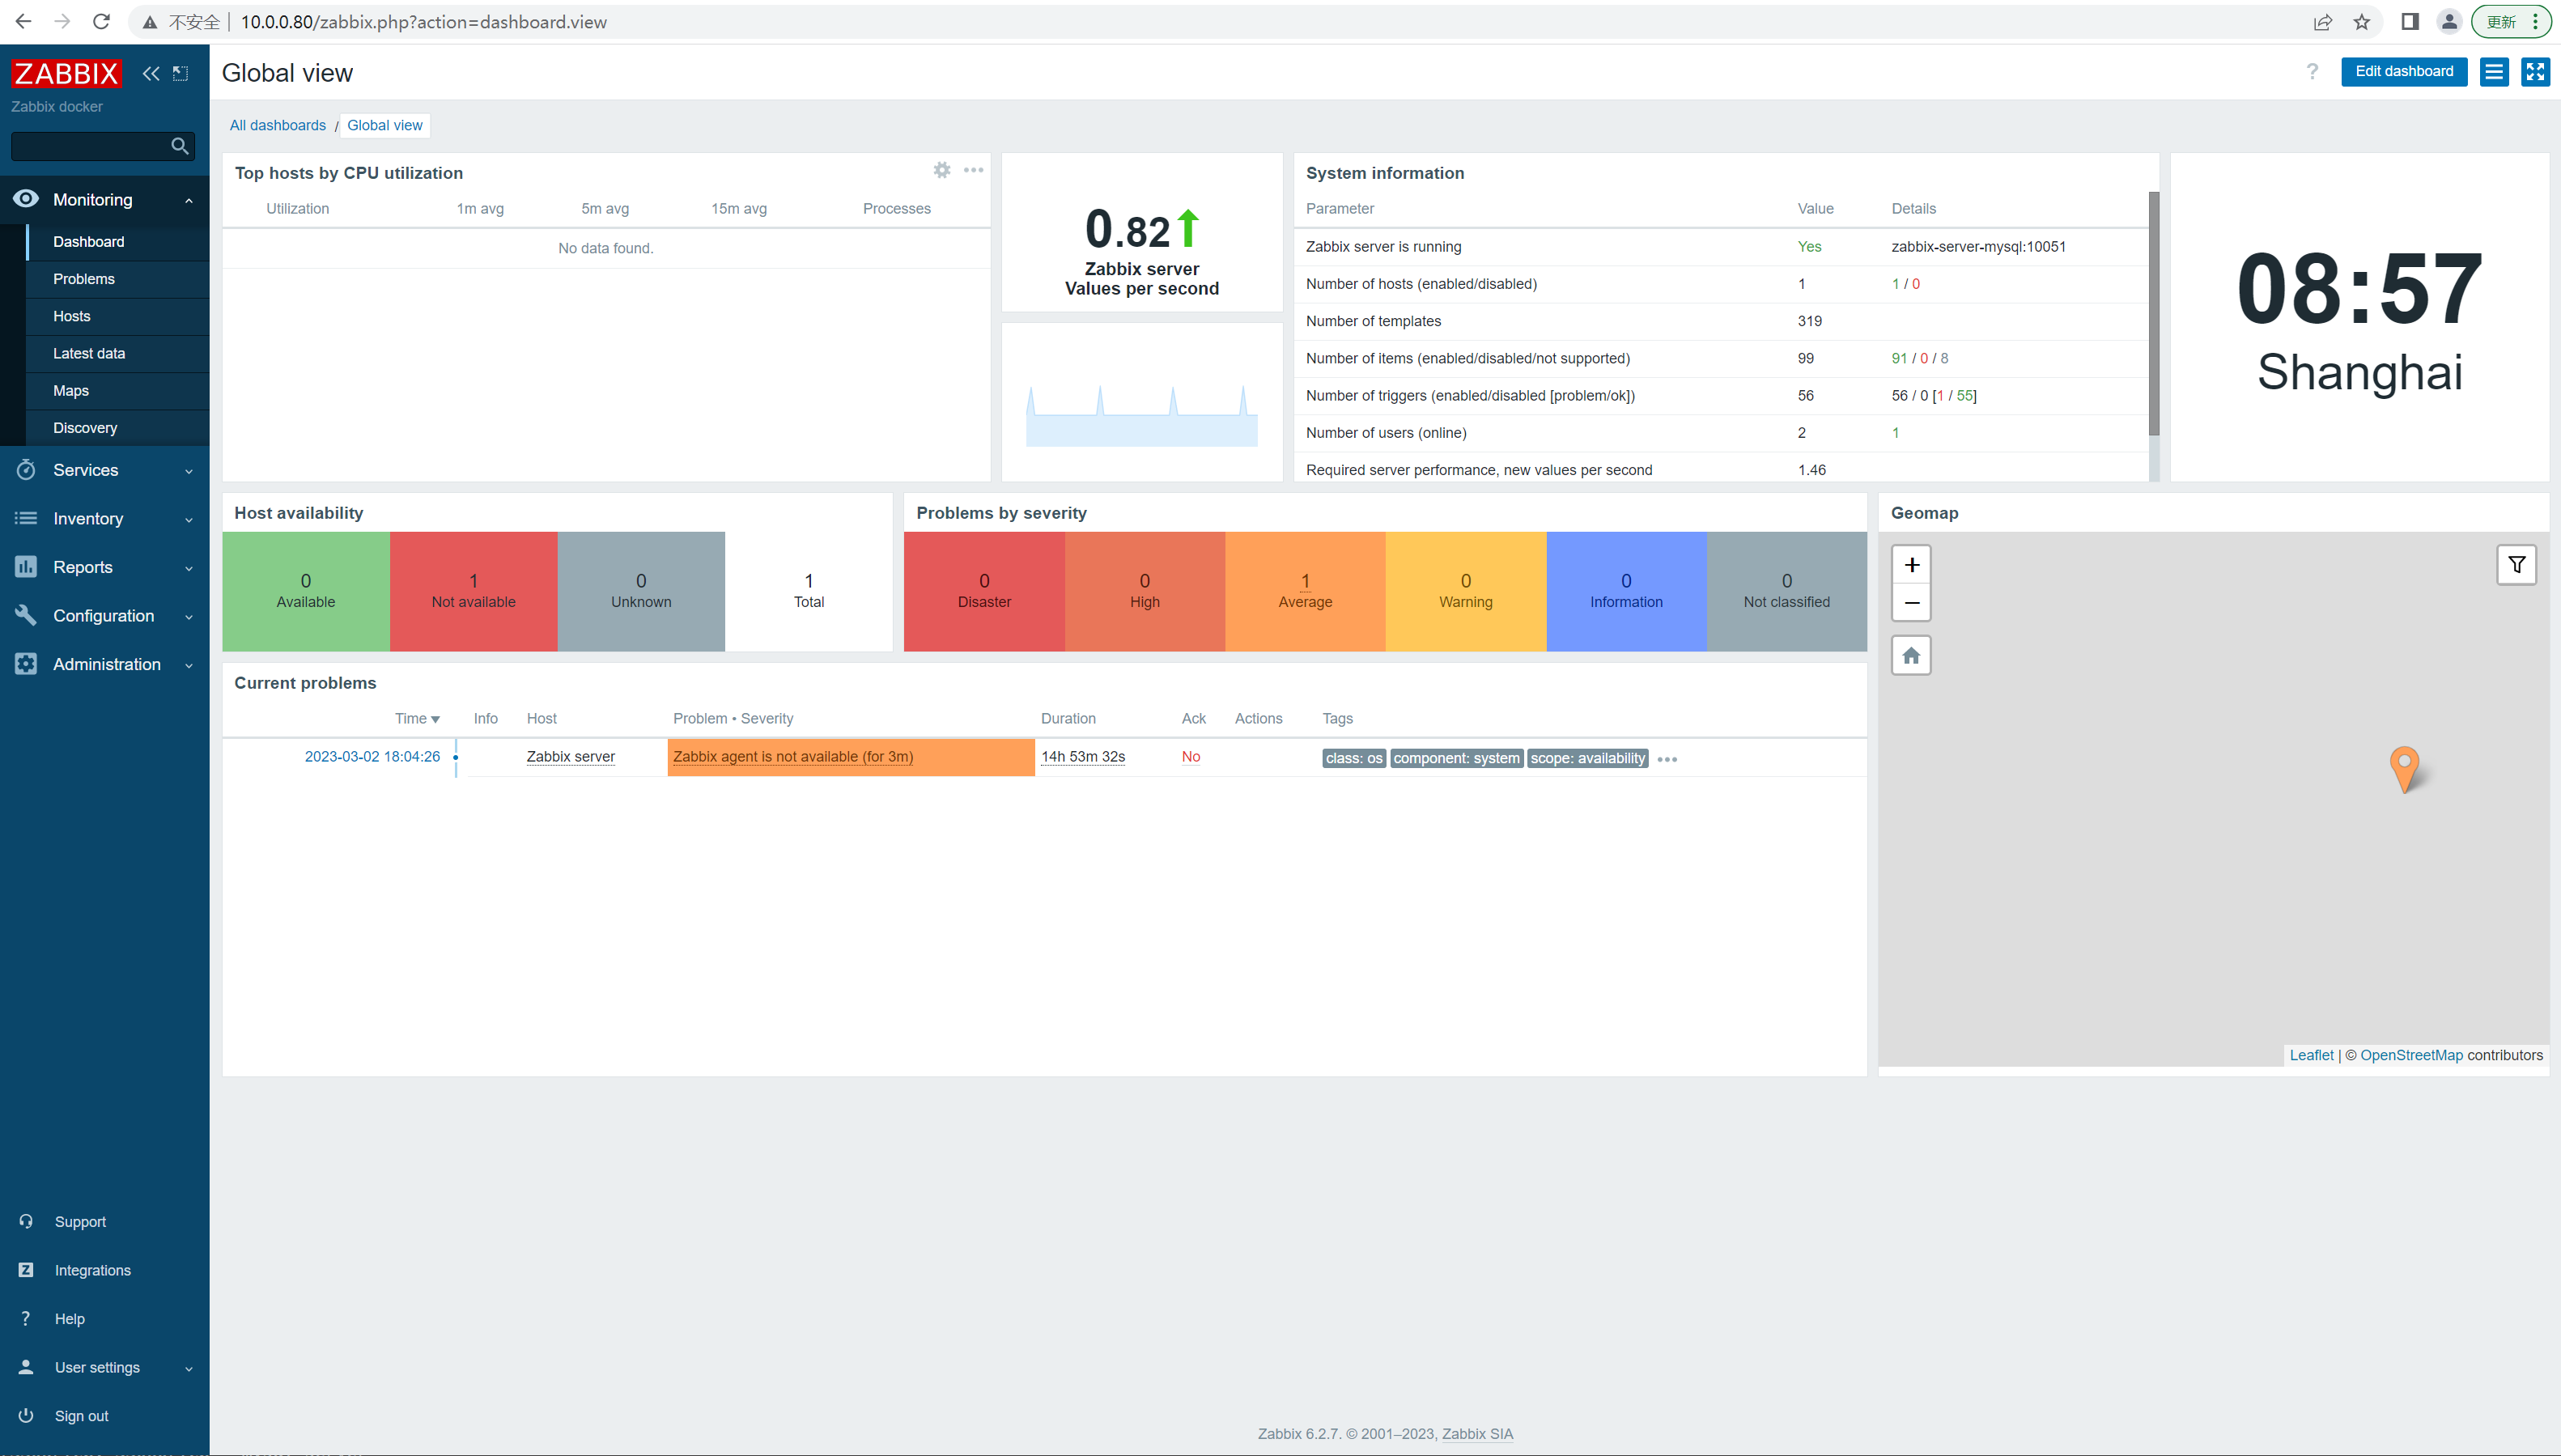Click the Edit dashboard button
This screenshot has width=2561, height=1456.
tap(2404, 72)
